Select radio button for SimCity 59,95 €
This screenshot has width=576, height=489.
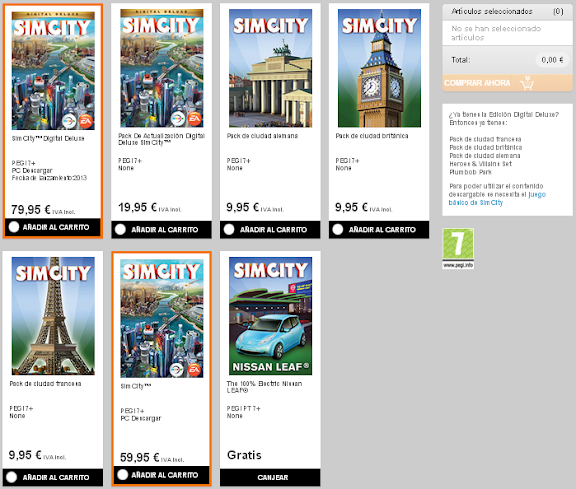(x=123, y=475)
